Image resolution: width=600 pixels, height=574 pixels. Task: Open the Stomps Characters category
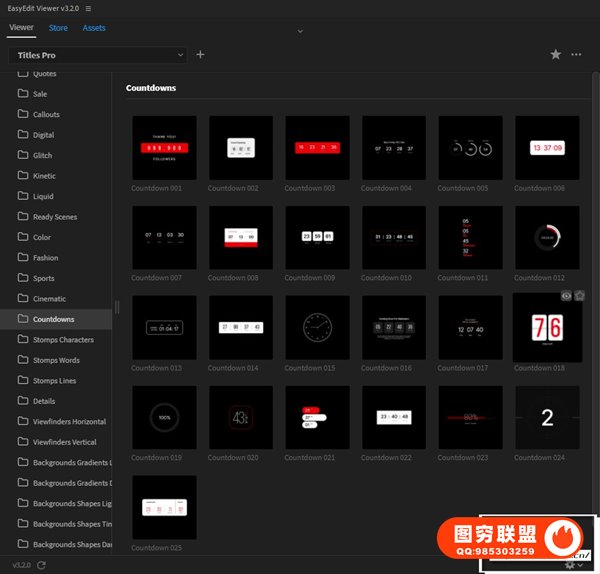tap(62, 340)
